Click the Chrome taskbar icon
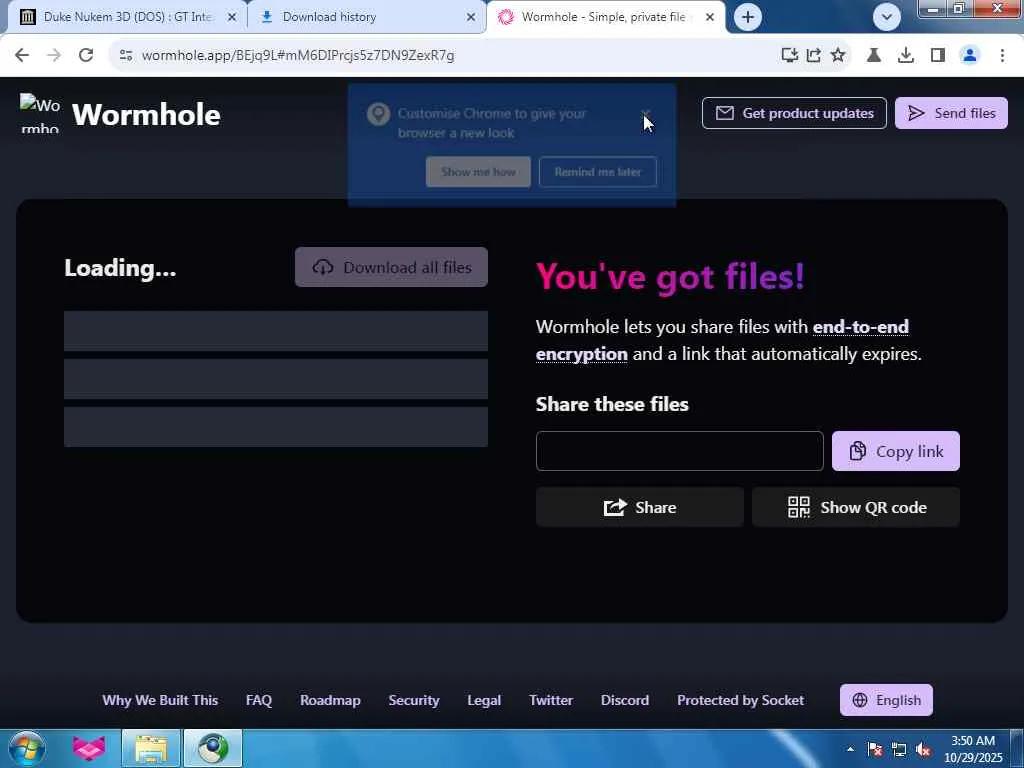Viewport: 1024px width, 768px height. click(x=213, y=748)
